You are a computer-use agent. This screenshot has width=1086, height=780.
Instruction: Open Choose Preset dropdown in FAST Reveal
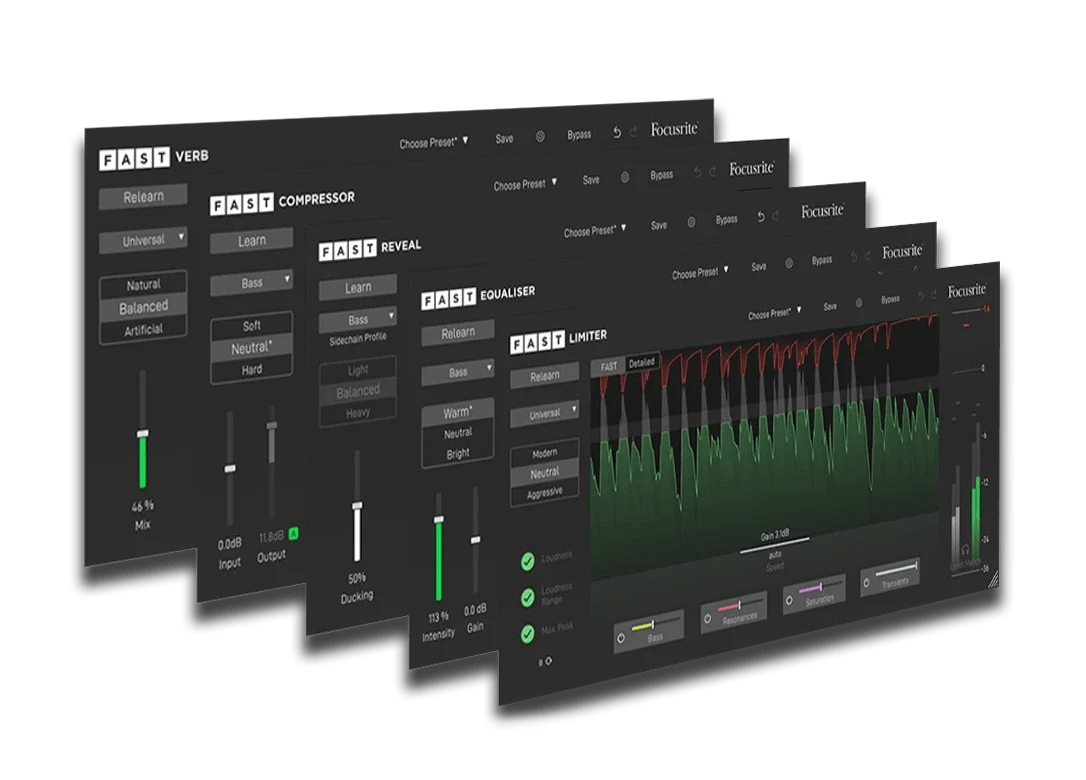pos(595,229)
